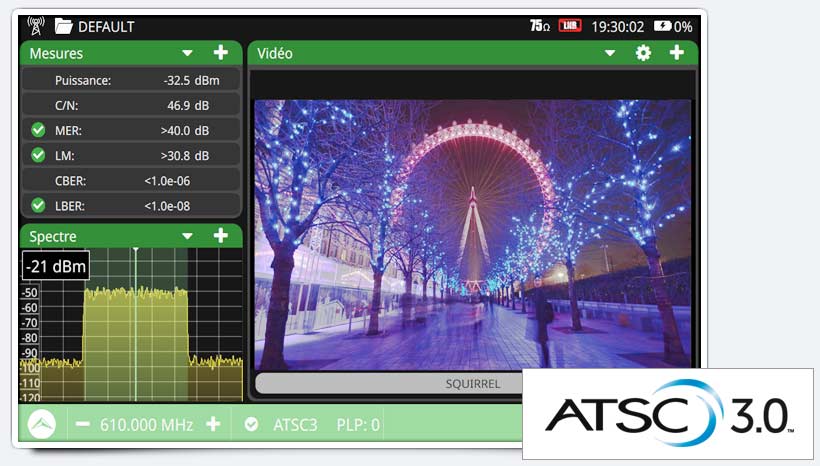Screen dimensions: 820x466
Task: Expand the Mesures panel dropdown arrow
Action: [x=187, y=53]
